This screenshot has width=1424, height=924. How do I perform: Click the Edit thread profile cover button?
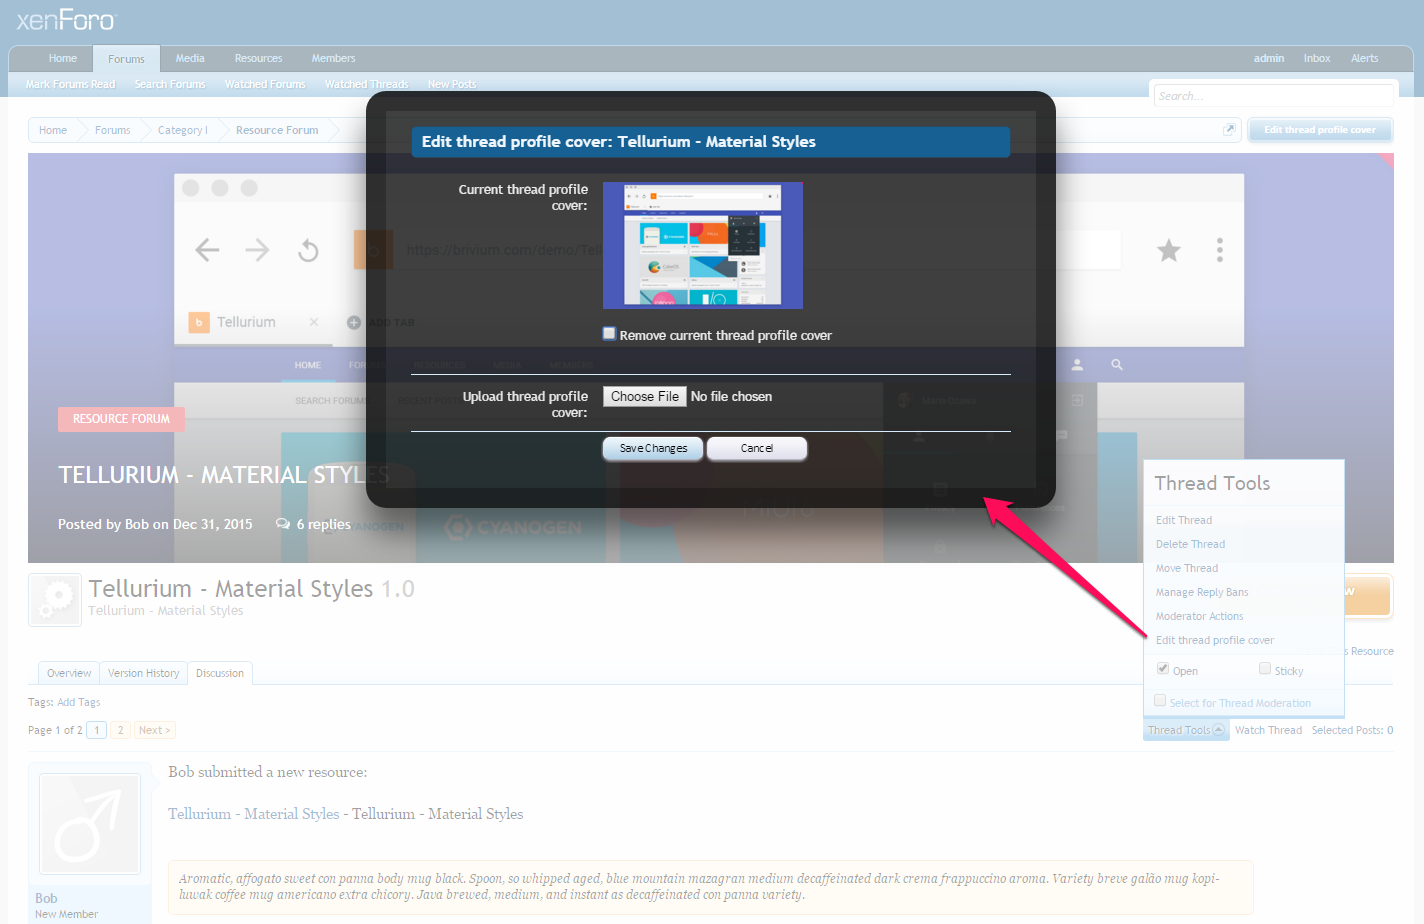[1319, 130]
